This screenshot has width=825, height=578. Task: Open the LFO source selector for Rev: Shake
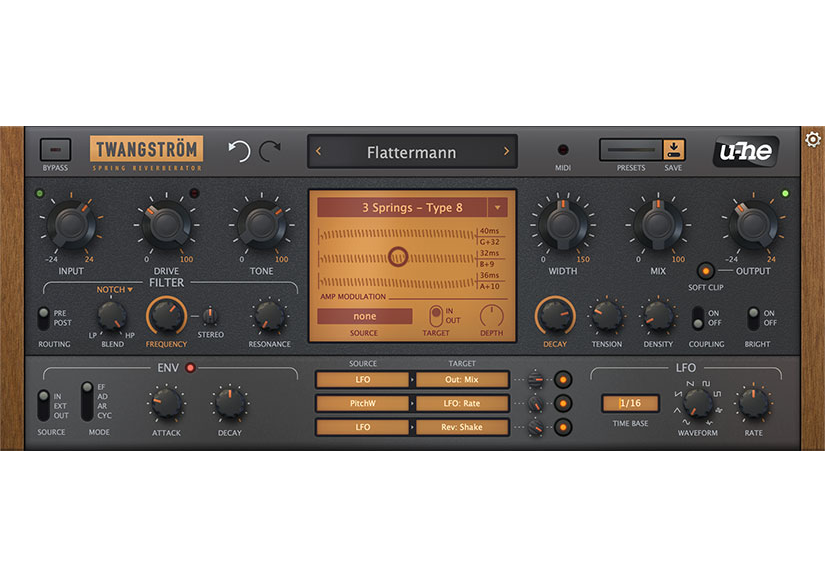click(363, 427)
